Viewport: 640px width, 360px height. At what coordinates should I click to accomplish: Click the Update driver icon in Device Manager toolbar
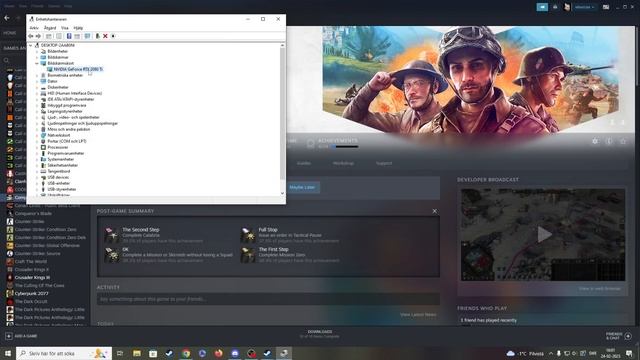pos(97,36)
